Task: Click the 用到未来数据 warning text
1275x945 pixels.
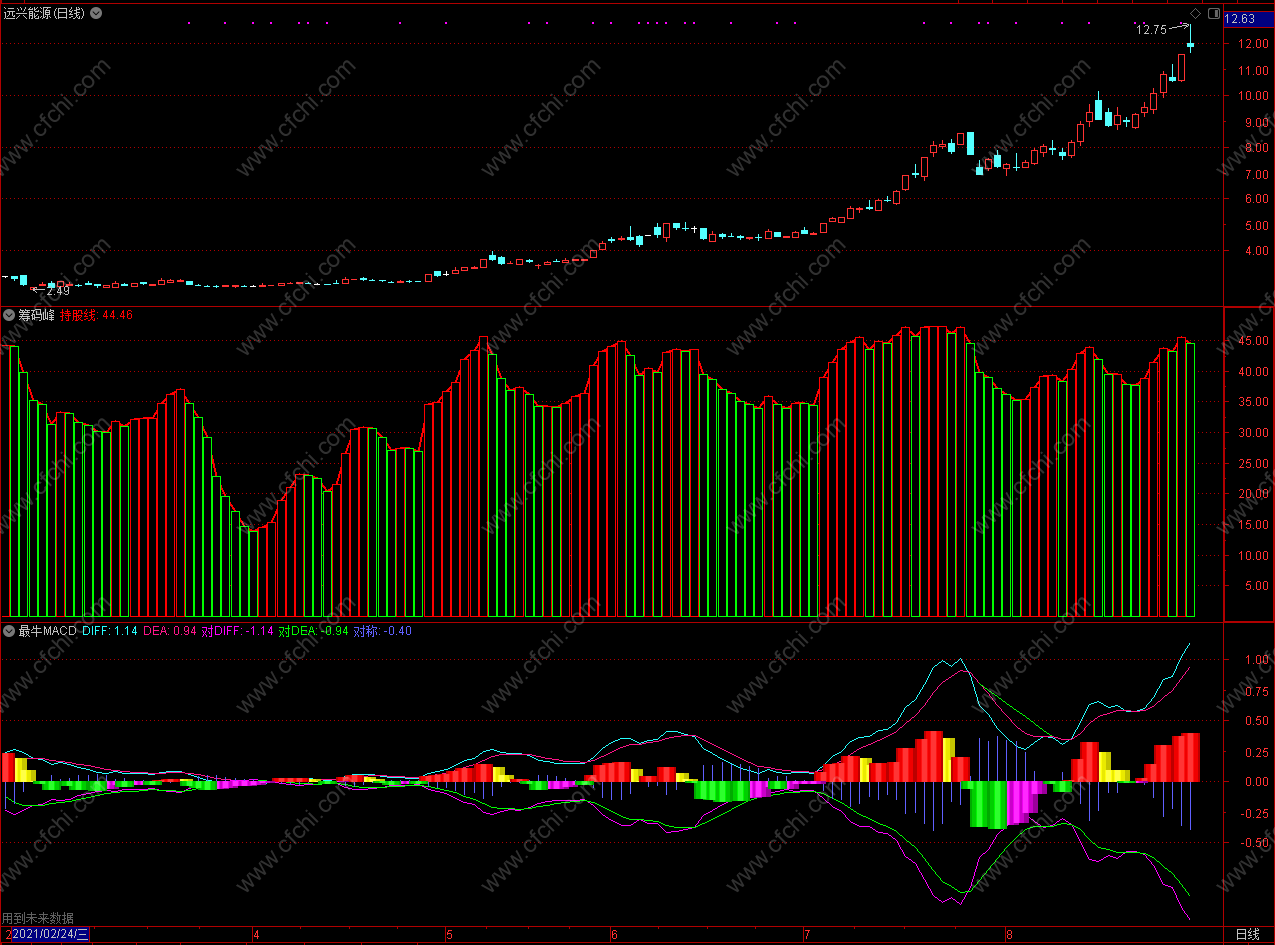Action: tap(37, 918)
